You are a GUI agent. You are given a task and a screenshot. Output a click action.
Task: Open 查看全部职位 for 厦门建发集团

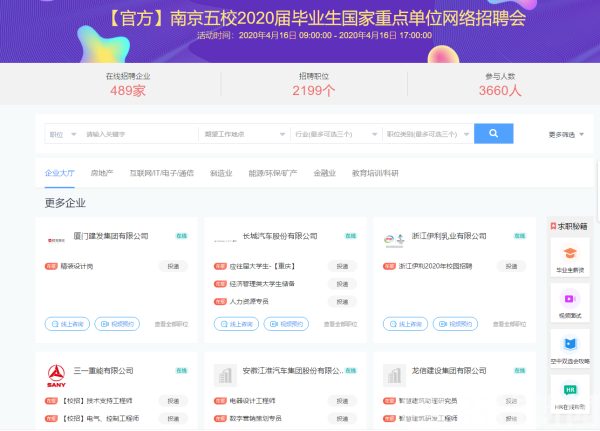[x=171, y=324]
